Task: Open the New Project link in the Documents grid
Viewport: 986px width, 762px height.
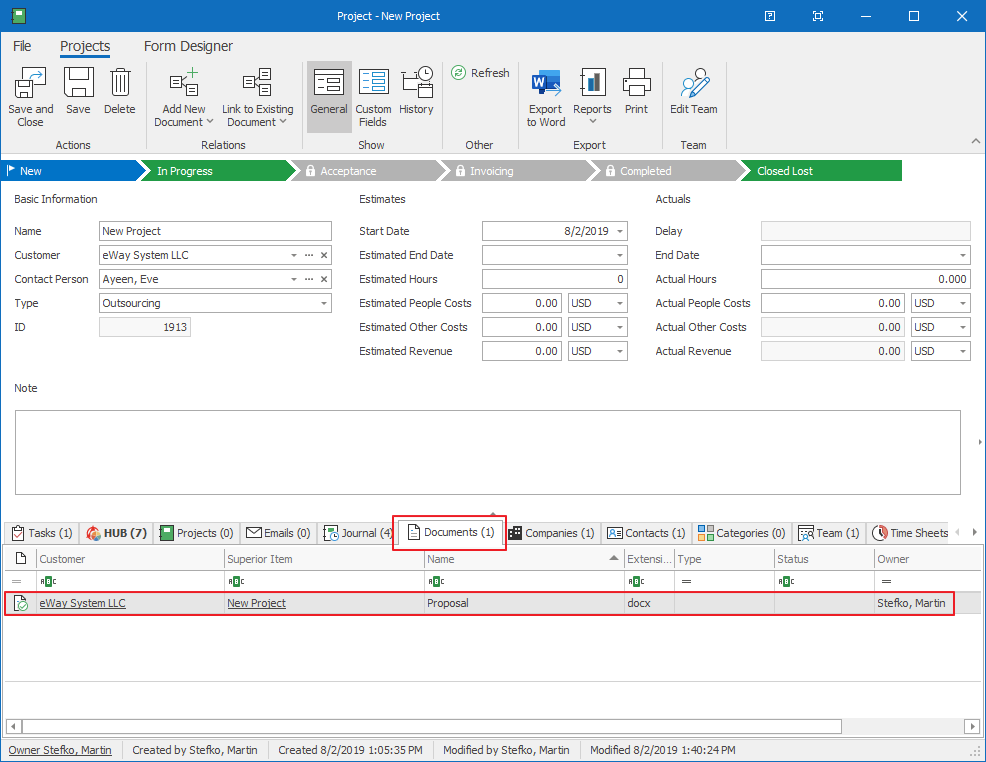Action: pos(256,603)
